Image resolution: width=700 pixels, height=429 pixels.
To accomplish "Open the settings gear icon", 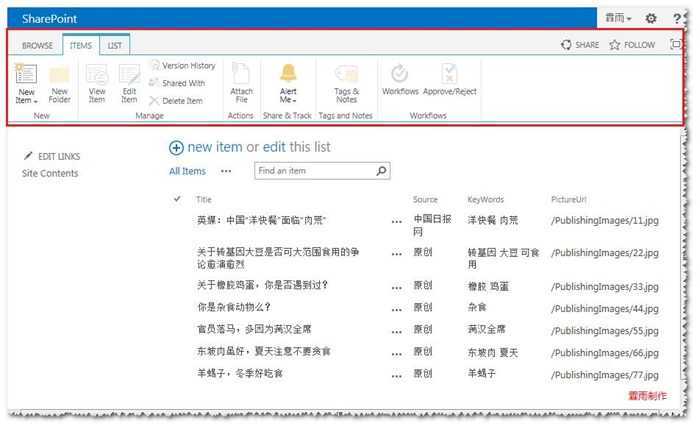I will pos(650,18).
